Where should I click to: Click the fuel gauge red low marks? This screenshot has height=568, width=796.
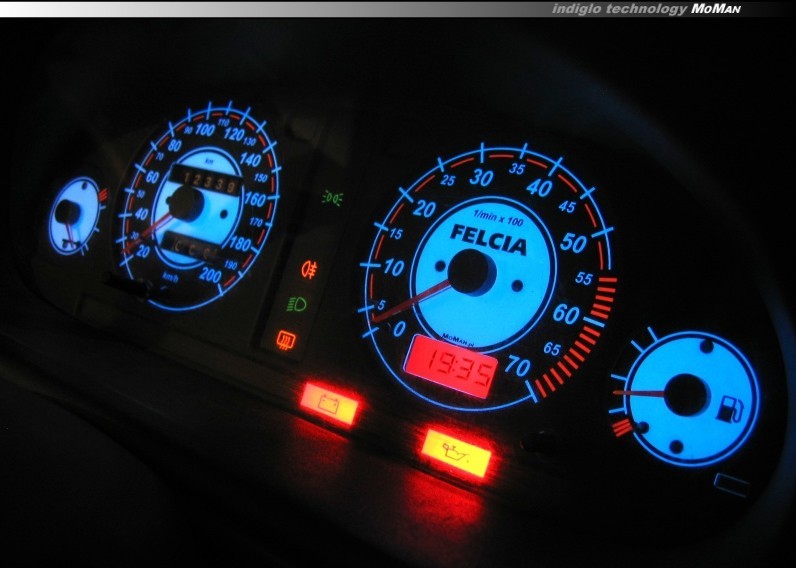pyautogui.click(x=621, y=428)
